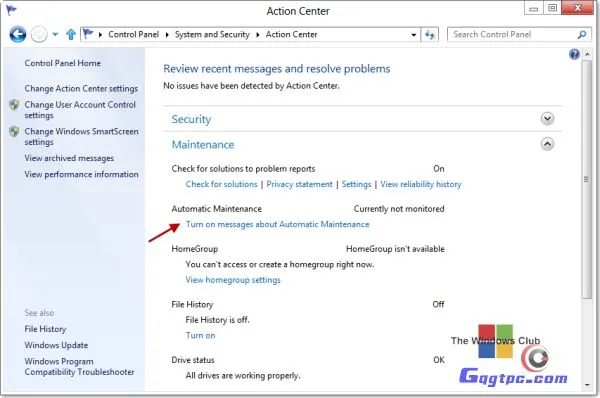Click the flag icon in address bar

pos(88,34)
